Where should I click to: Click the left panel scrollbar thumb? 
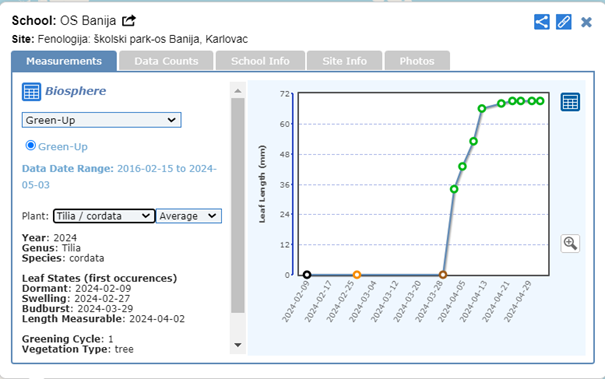[x=238, y=205]
